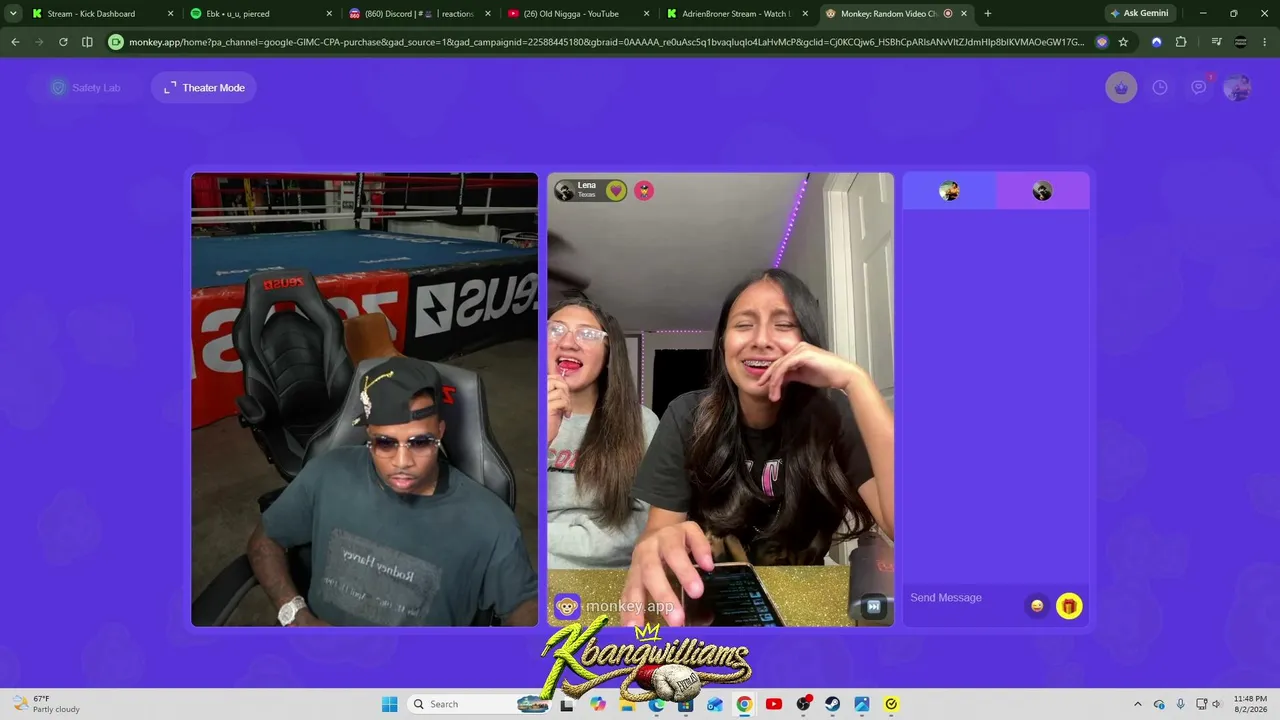Viewport: 1280px width, 720px height.
Task: Open the volume control in system tray
Action: coord(1216,704)
